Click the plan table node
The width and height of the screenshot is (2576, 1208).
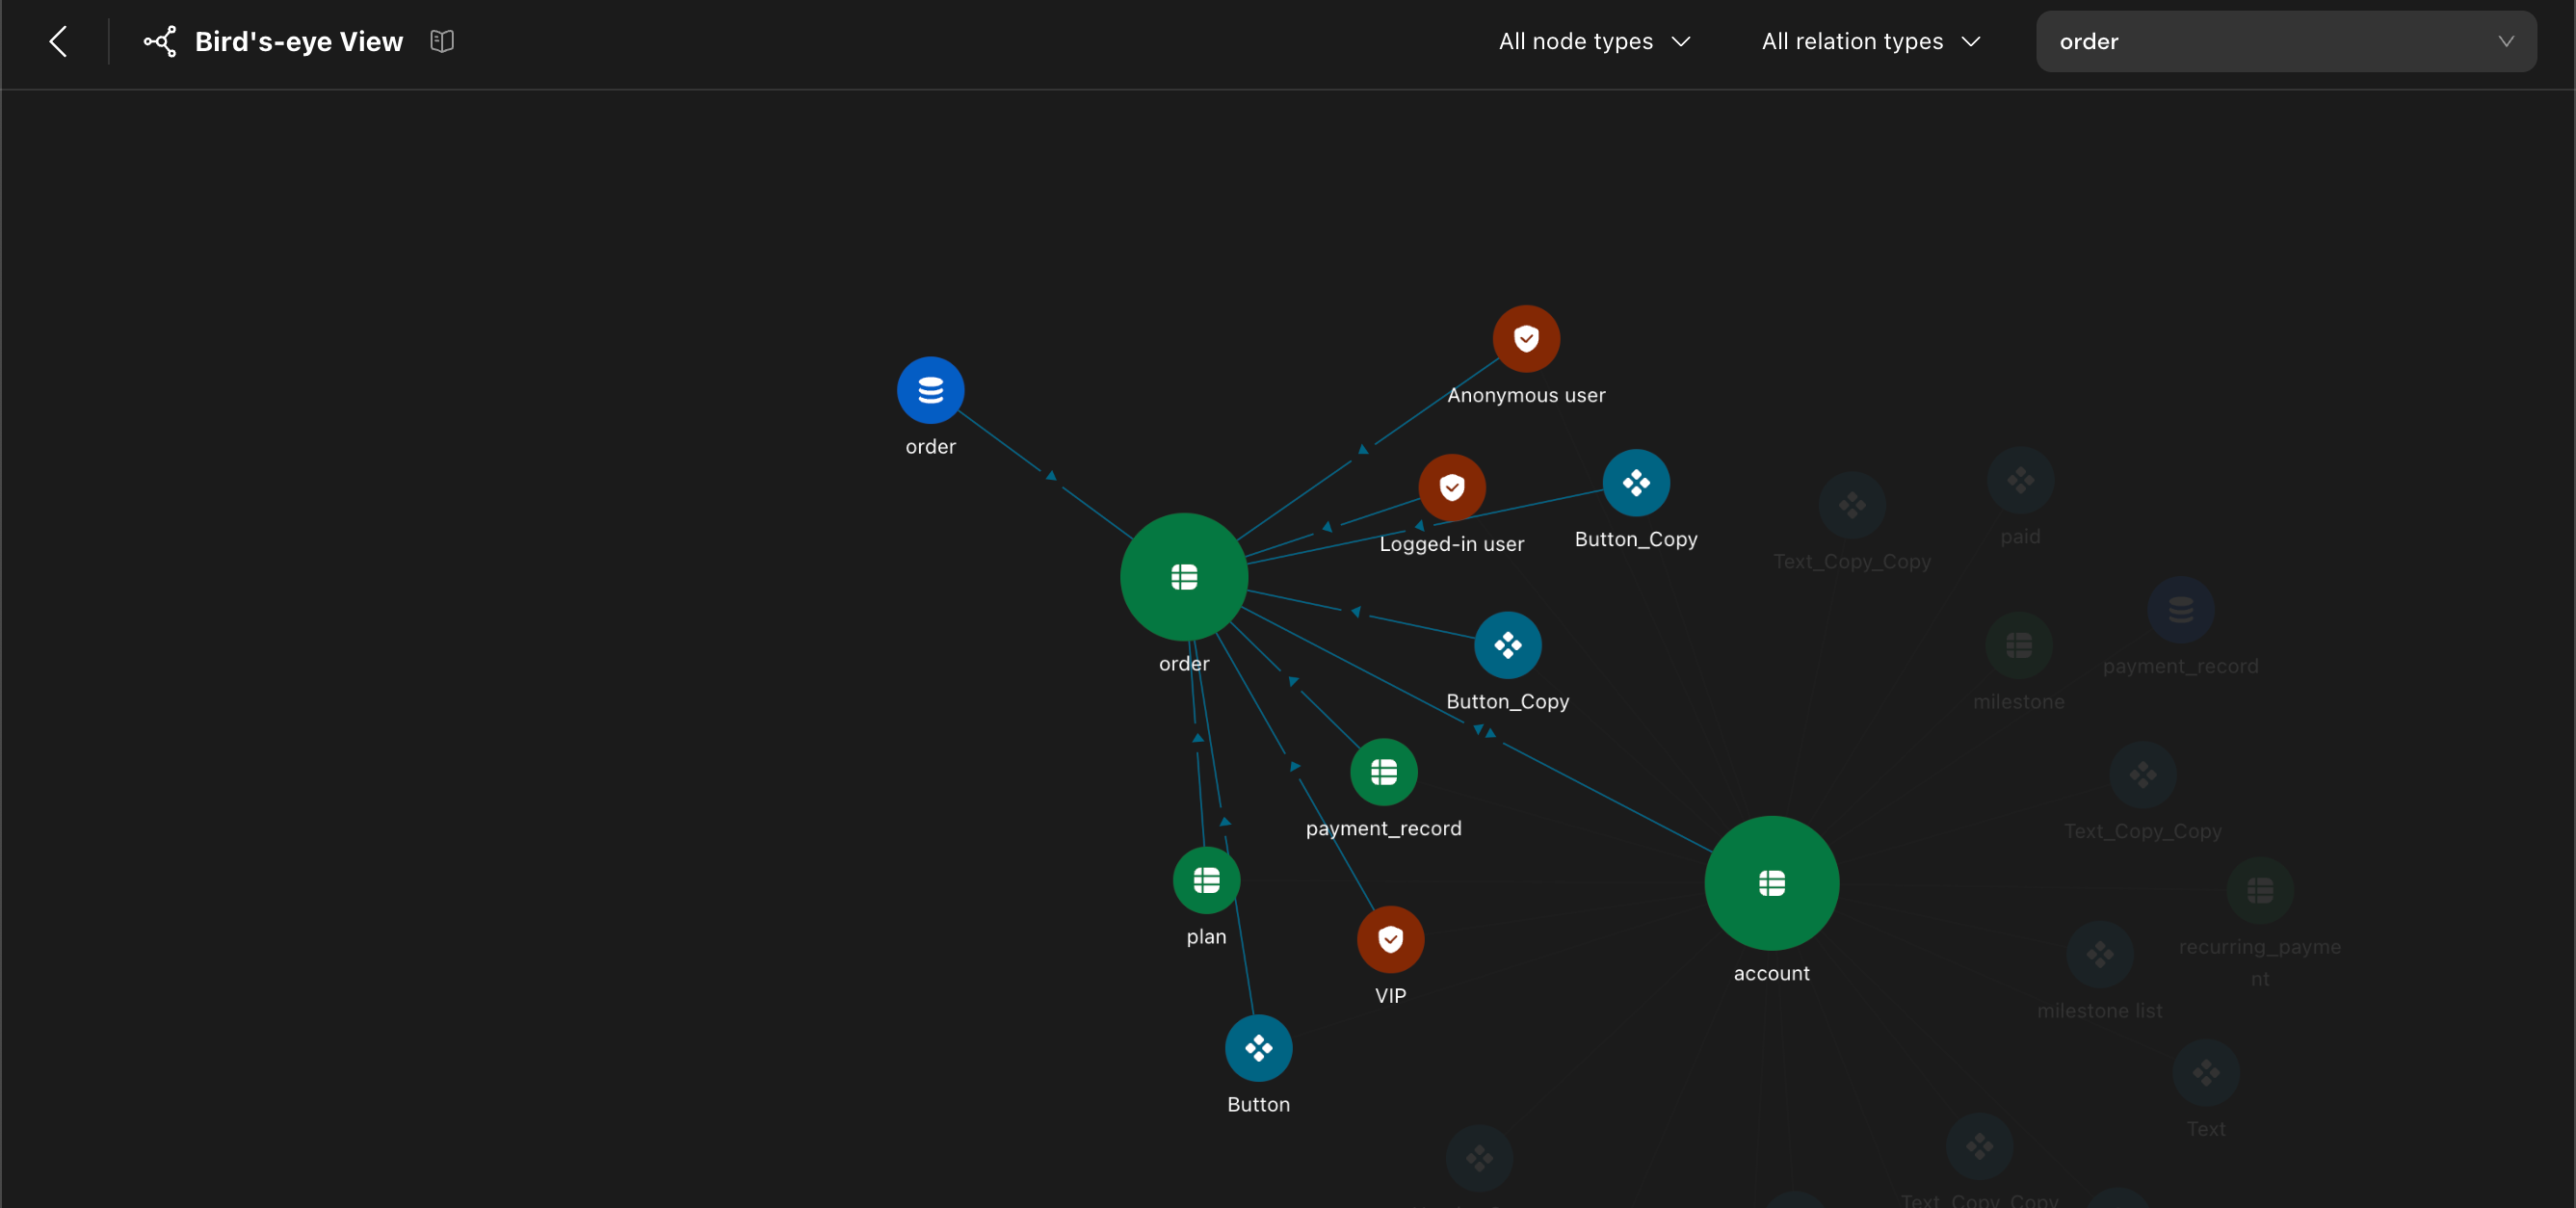[x=1206, y=880]
